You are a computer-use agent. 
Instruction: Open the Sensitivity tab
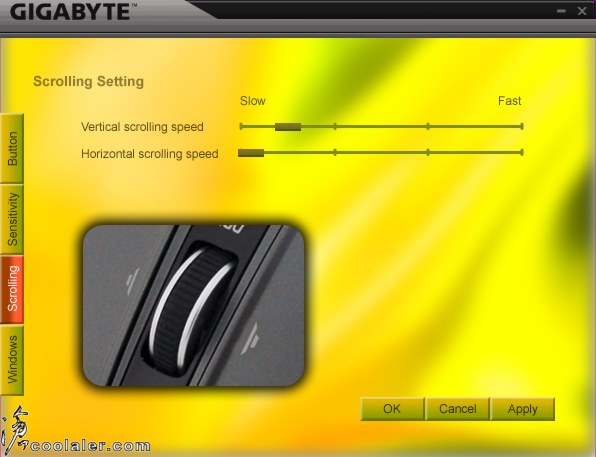pos(12,219)
